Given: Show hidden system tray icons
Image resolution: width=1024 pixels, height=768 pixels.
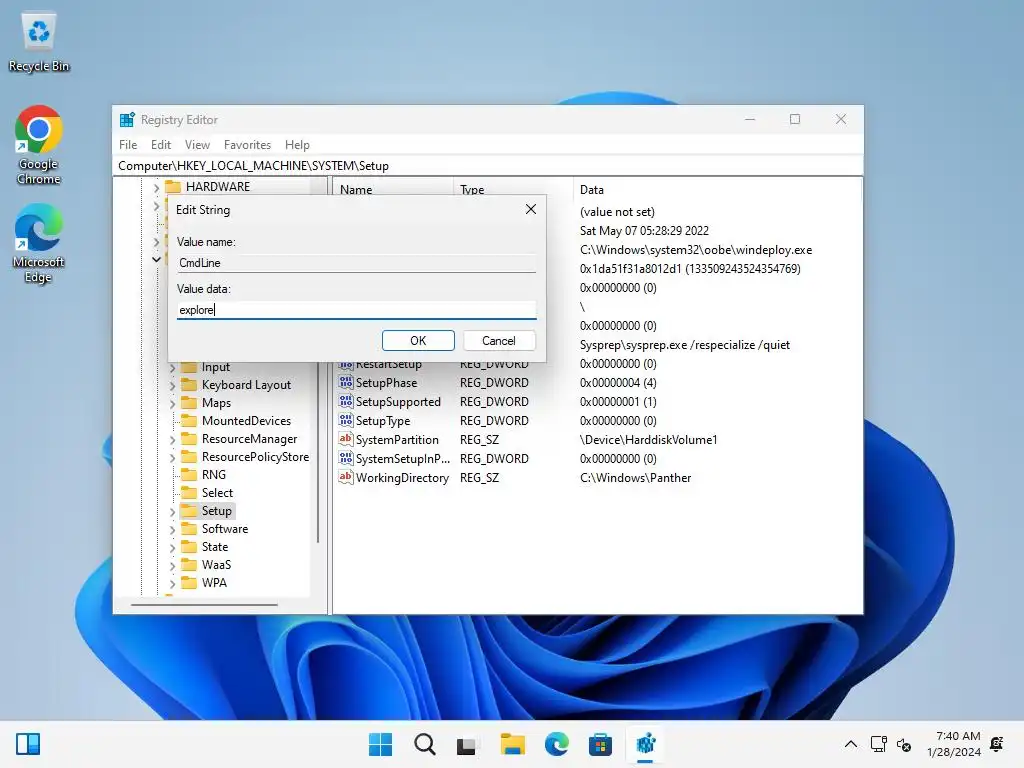Looking at the screenshot, I should pos(851,744).
